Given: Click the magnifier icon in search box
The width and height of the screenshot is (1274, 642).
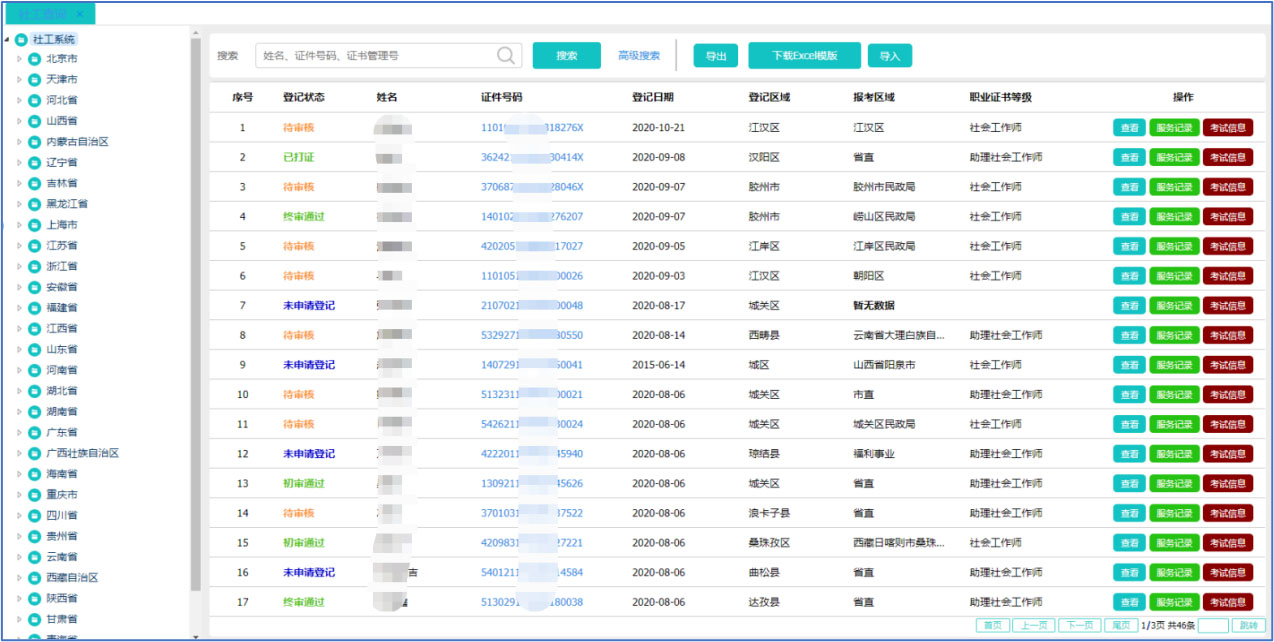Looking at the screenshot, I should 507,55.
